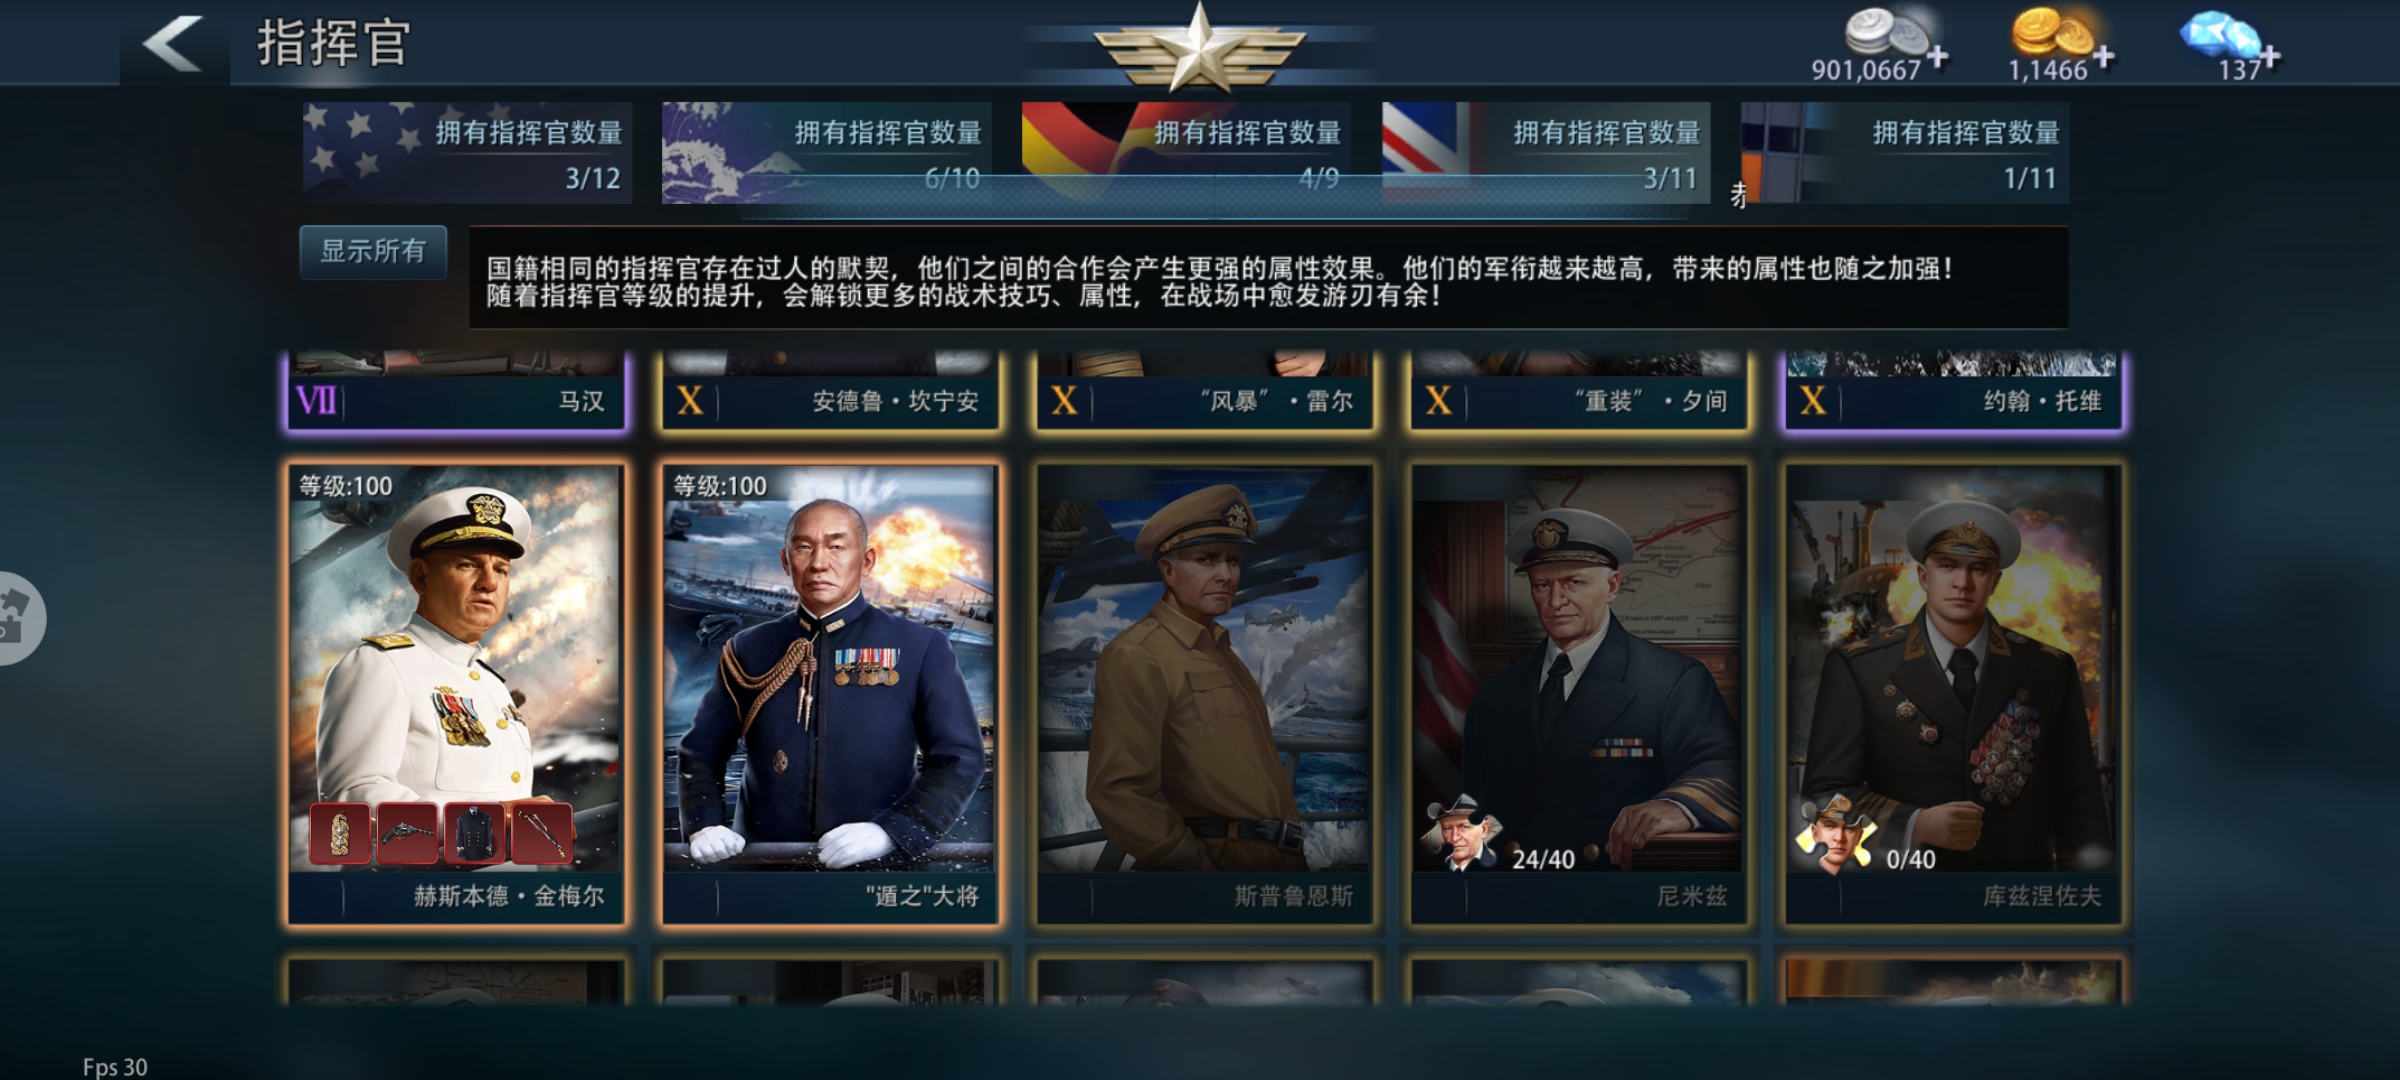
Task: Select the Japanese commanders tab 6/10
Action: click(827, 153)
